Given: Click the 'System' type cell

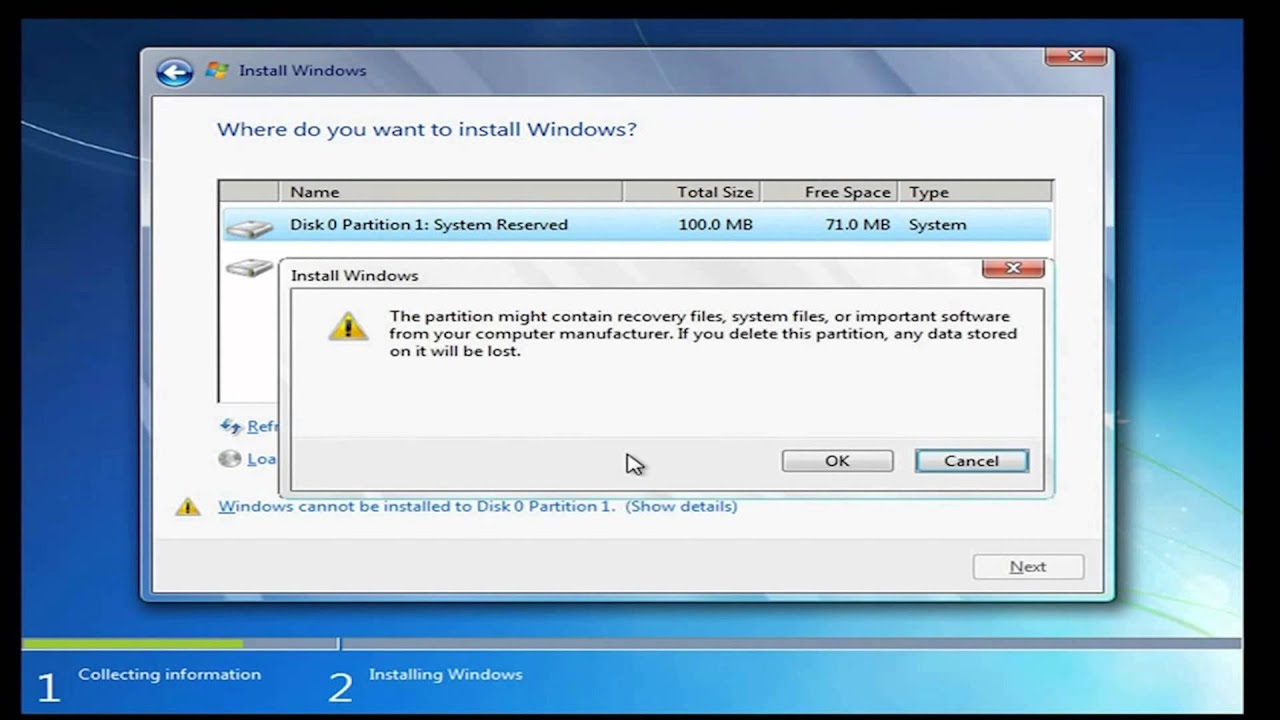Looking at the screenshot, I should 937,225.
